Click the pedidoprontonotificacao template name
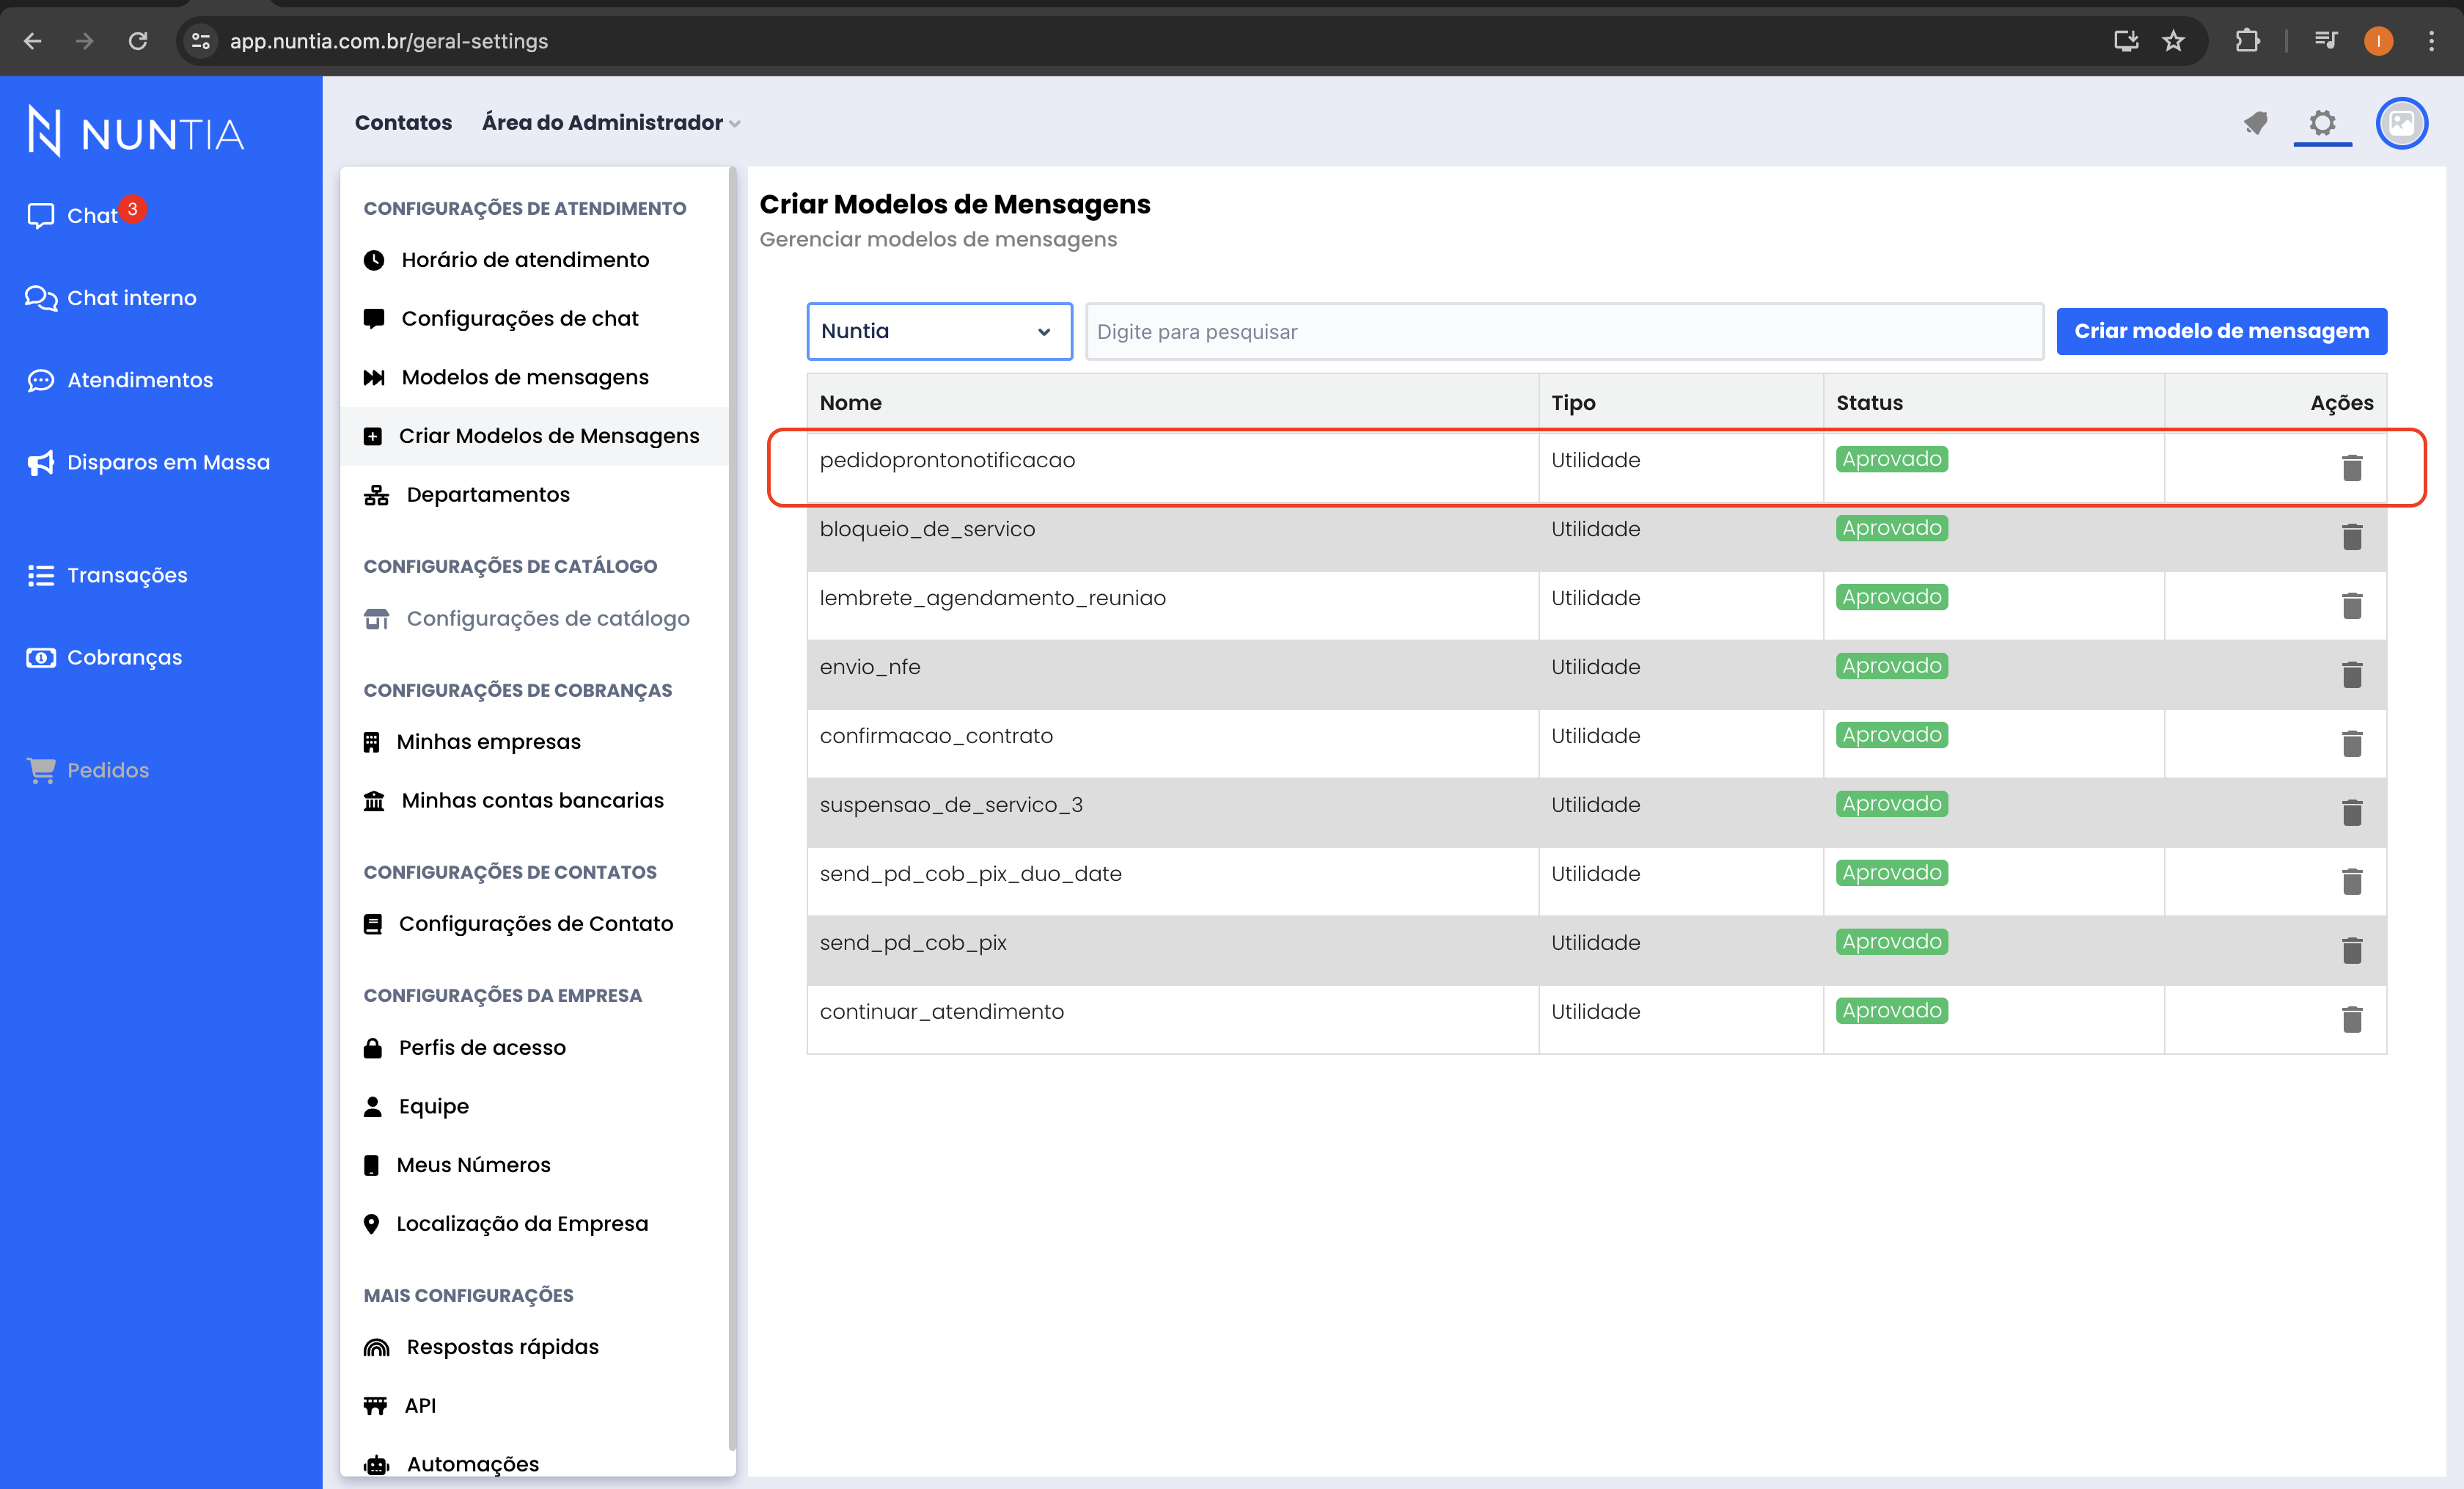Viewport: 2464px width, 1489px height. pos(947,460)
